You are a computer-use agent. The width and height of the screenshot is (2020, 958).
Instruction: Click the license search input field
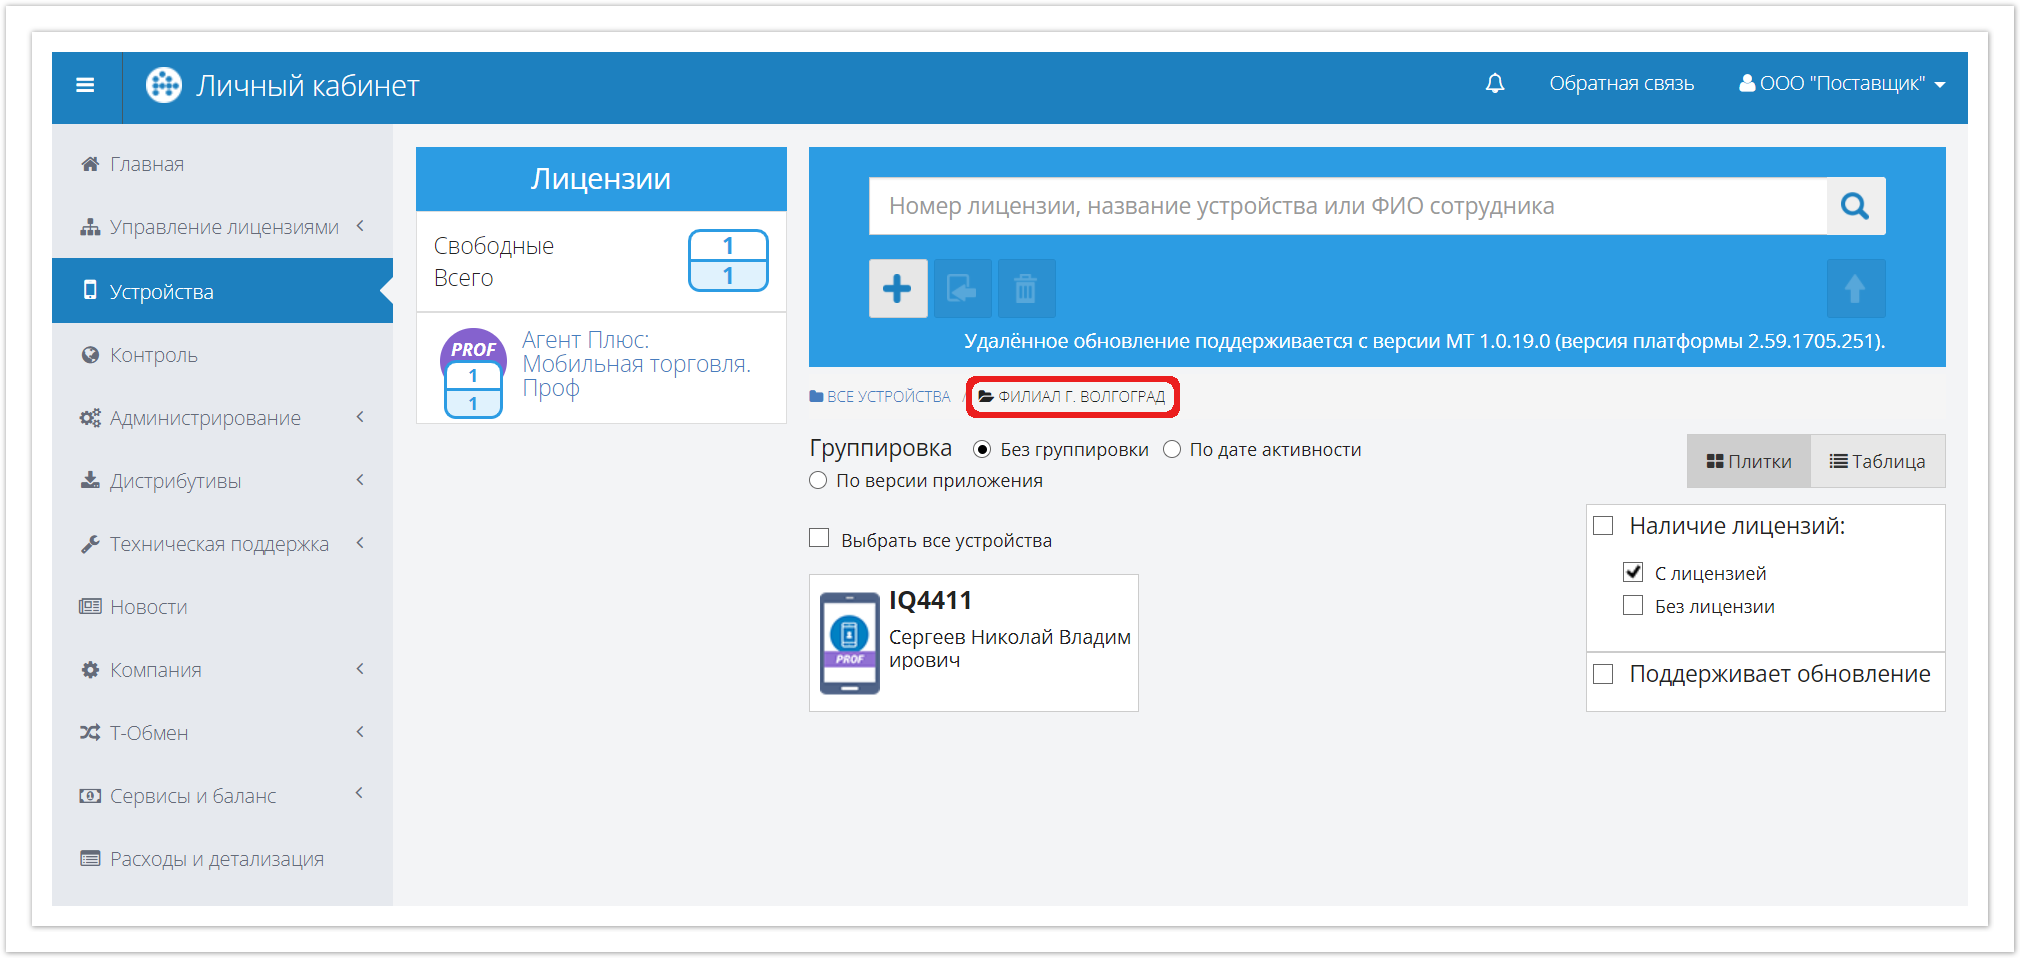pyautogui.click(x=1346, y=206)
